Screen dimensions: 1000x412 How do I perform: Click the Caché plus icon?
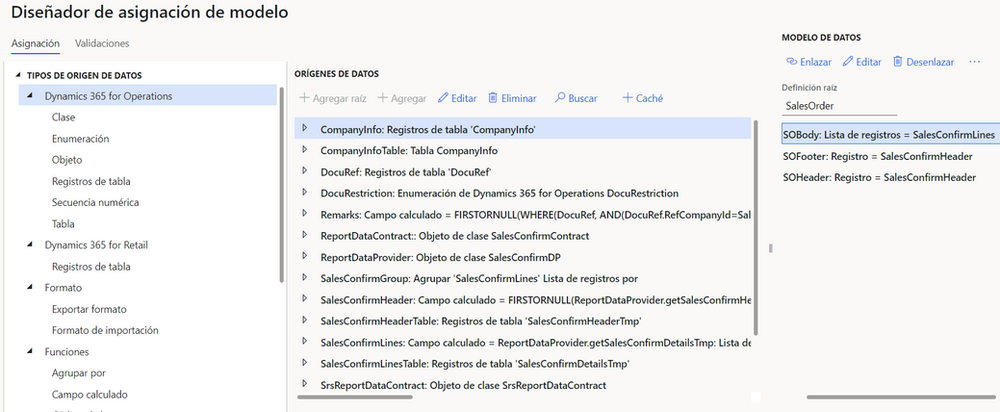(x=627, y=98)
